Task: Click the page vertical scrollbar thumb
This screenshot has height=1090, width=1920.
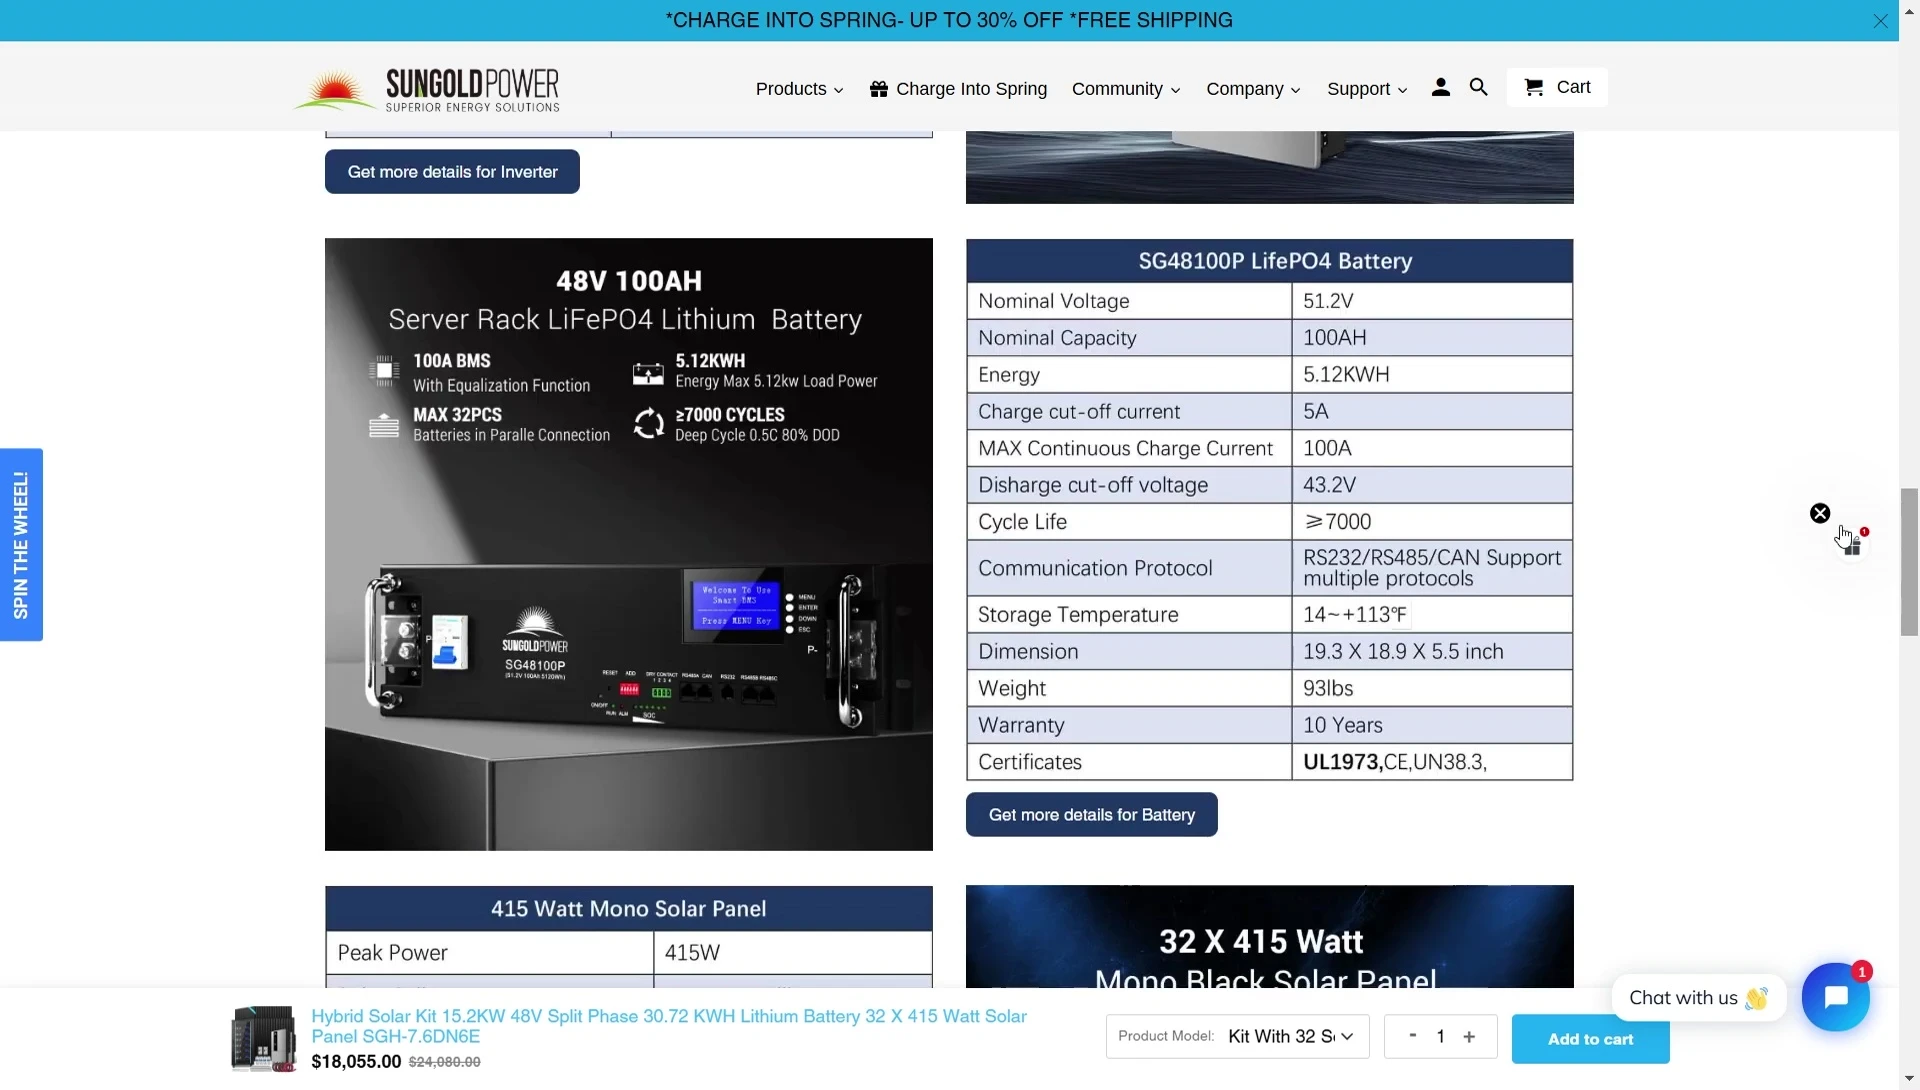Action: click(x=1909, y=562)
